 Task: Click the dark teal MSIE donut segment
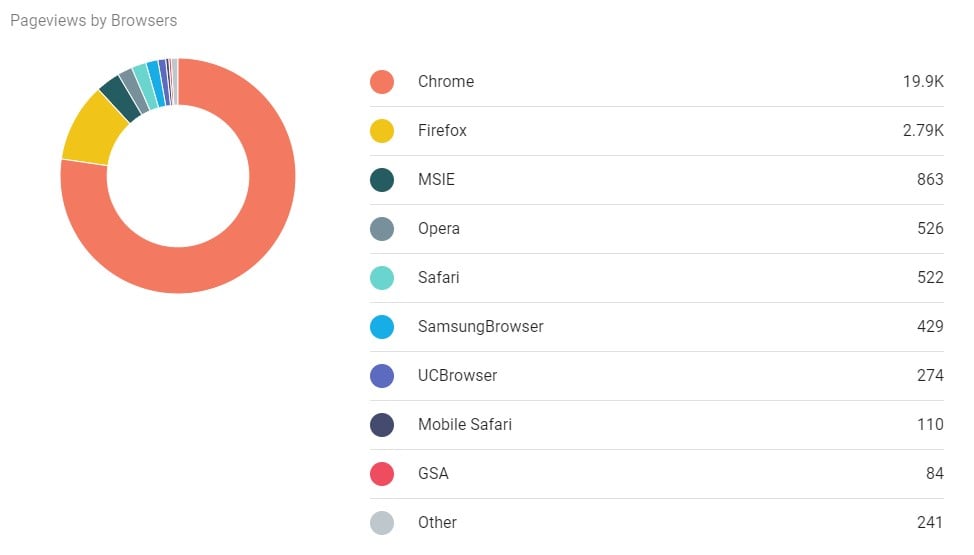(x=118, y=98)
